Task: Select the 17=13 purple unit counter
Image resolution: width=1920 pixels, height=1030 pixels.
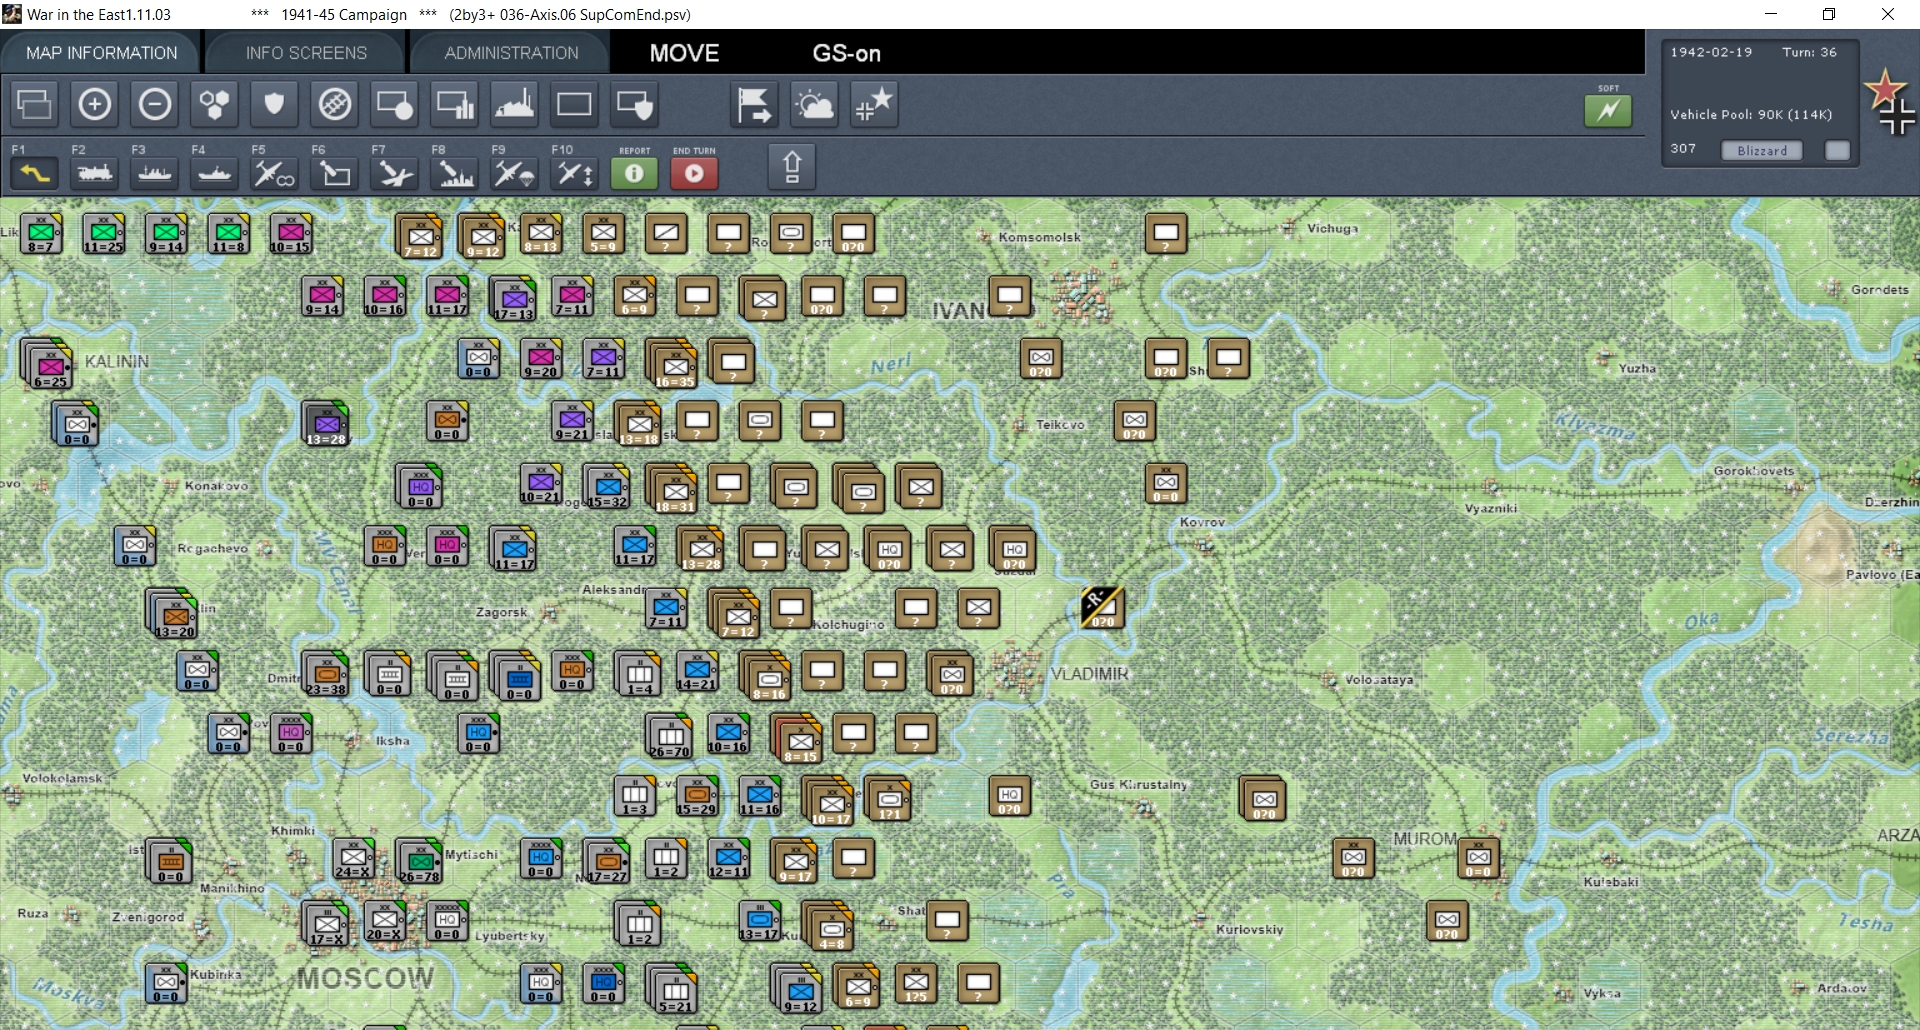Action: pyautogui.click(x=513, y=299)
